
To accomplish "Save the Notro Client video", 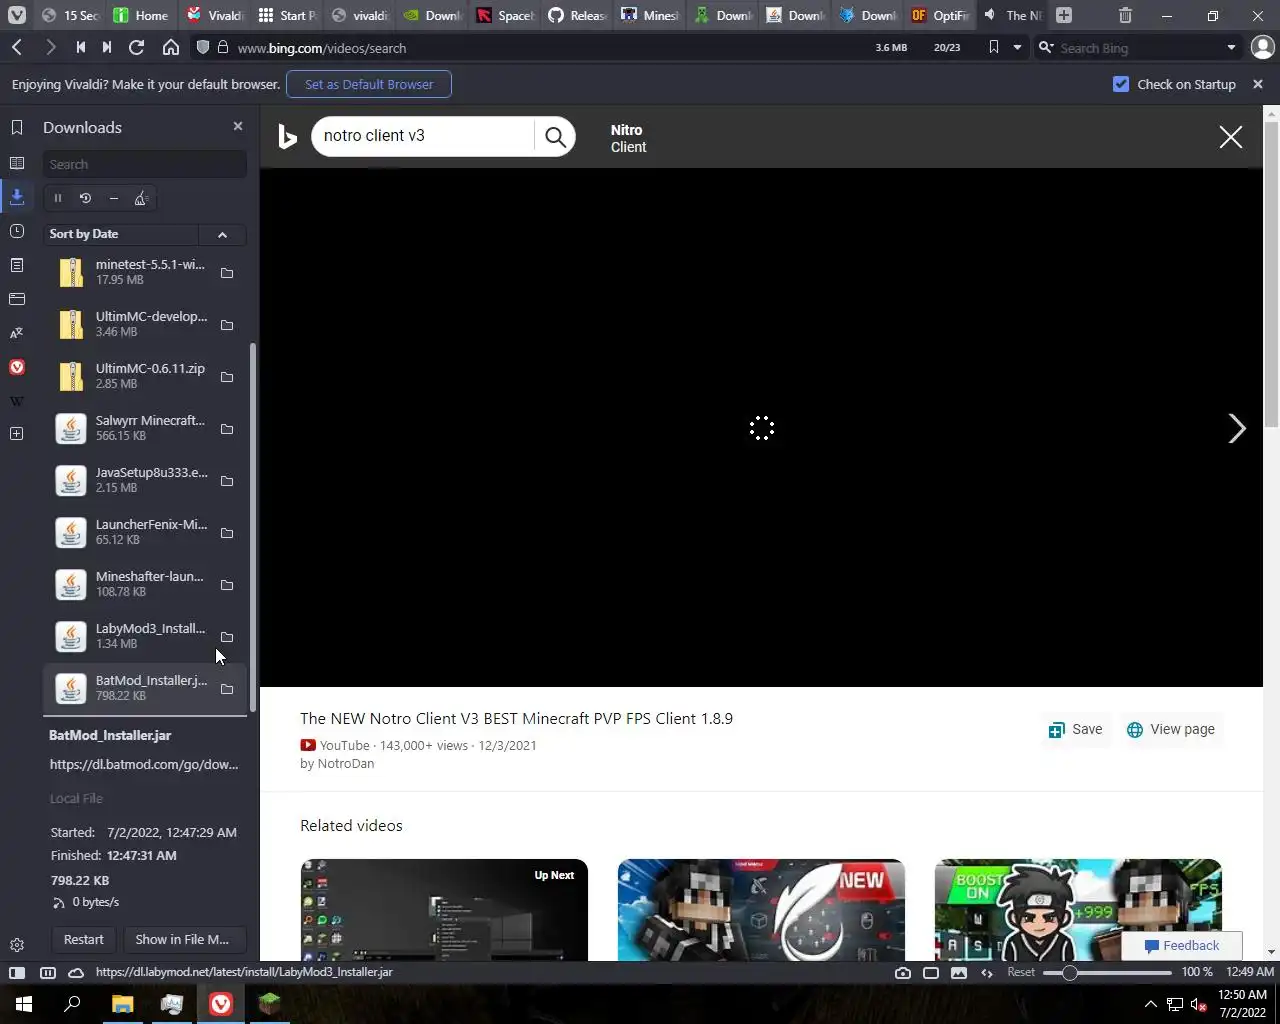I will [1075, 729].
